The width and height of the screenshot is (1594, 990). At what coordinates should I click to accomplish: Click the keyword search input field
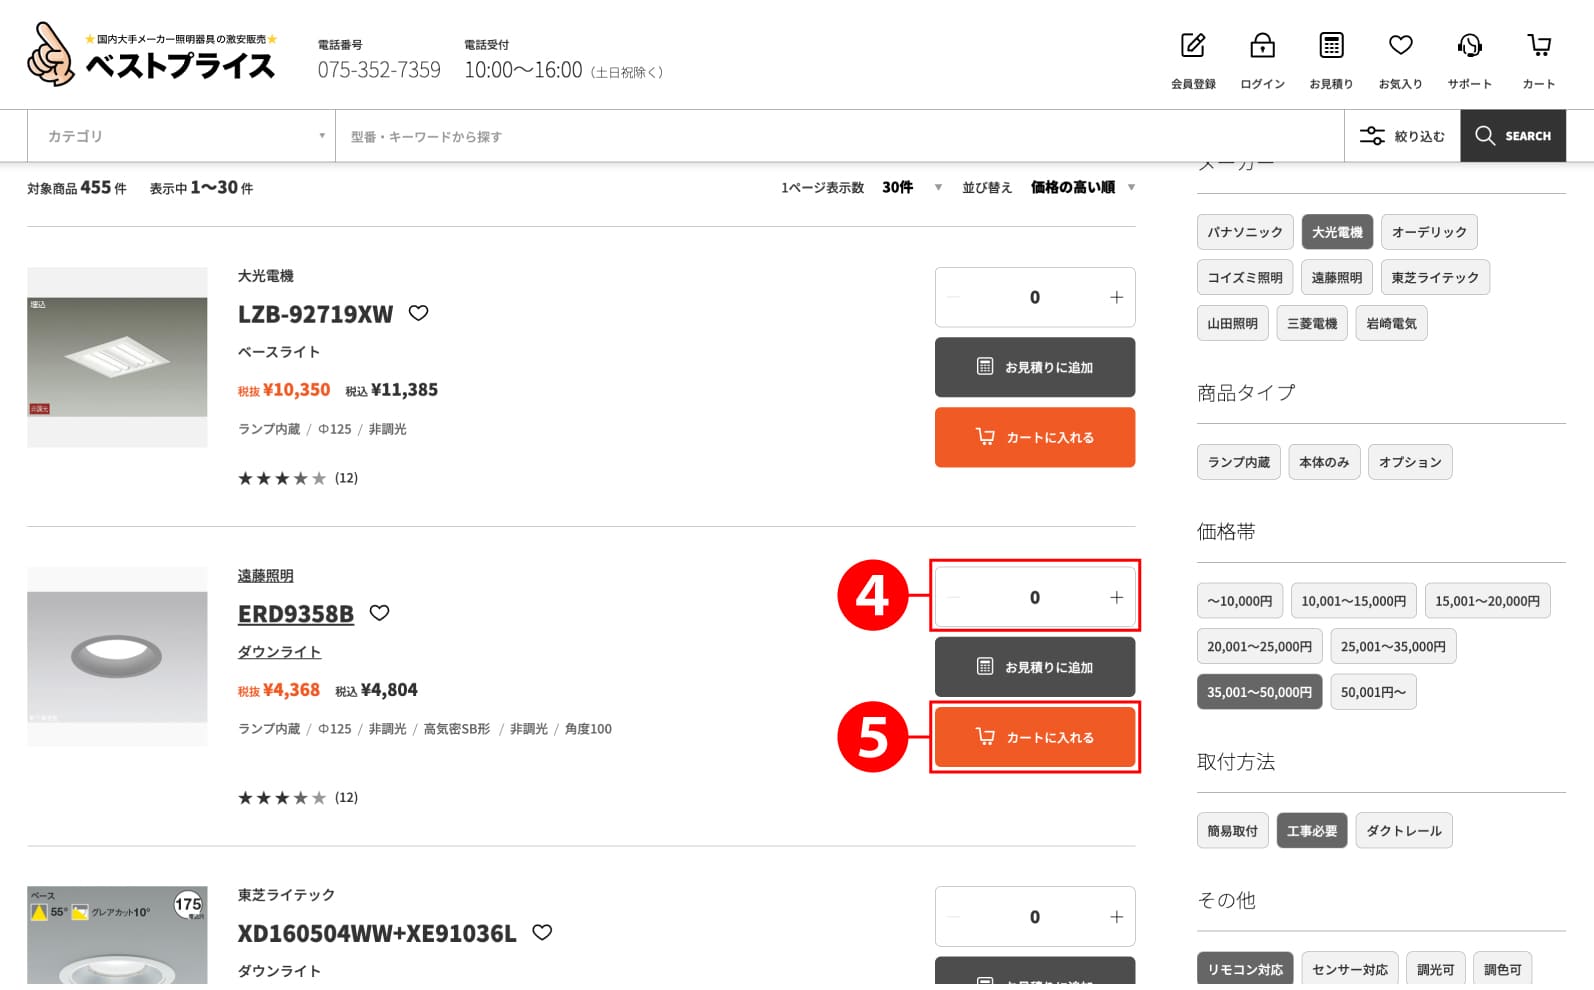[x=840, y=136]
